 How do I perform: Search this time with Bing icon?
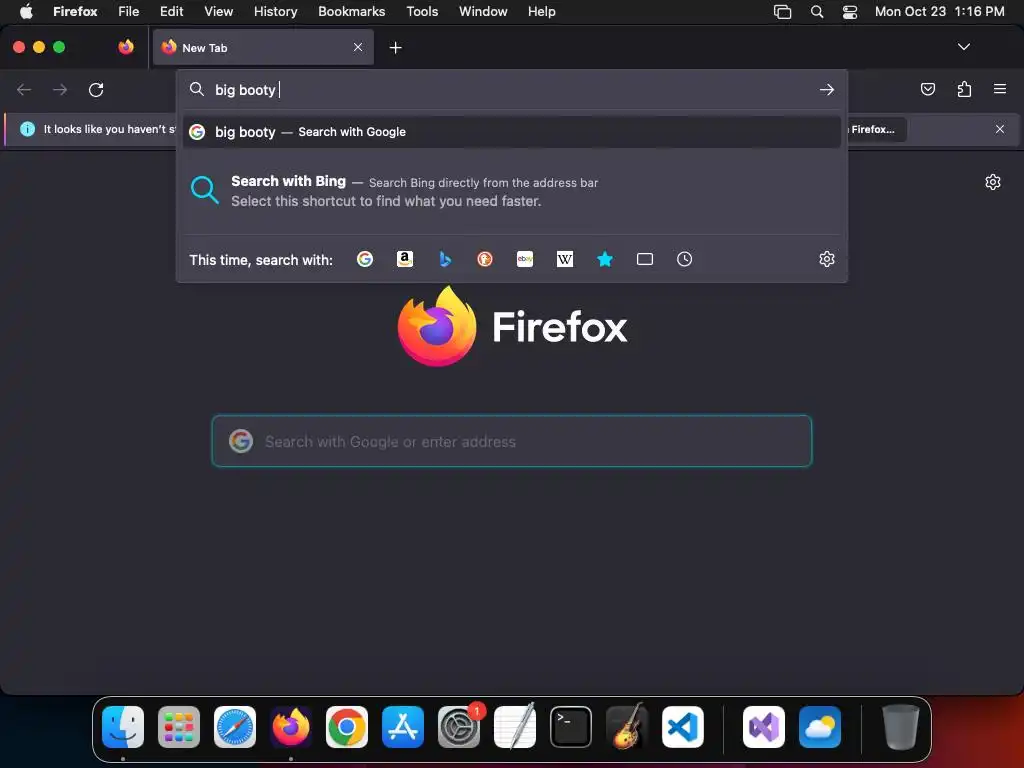click(445, 259)
